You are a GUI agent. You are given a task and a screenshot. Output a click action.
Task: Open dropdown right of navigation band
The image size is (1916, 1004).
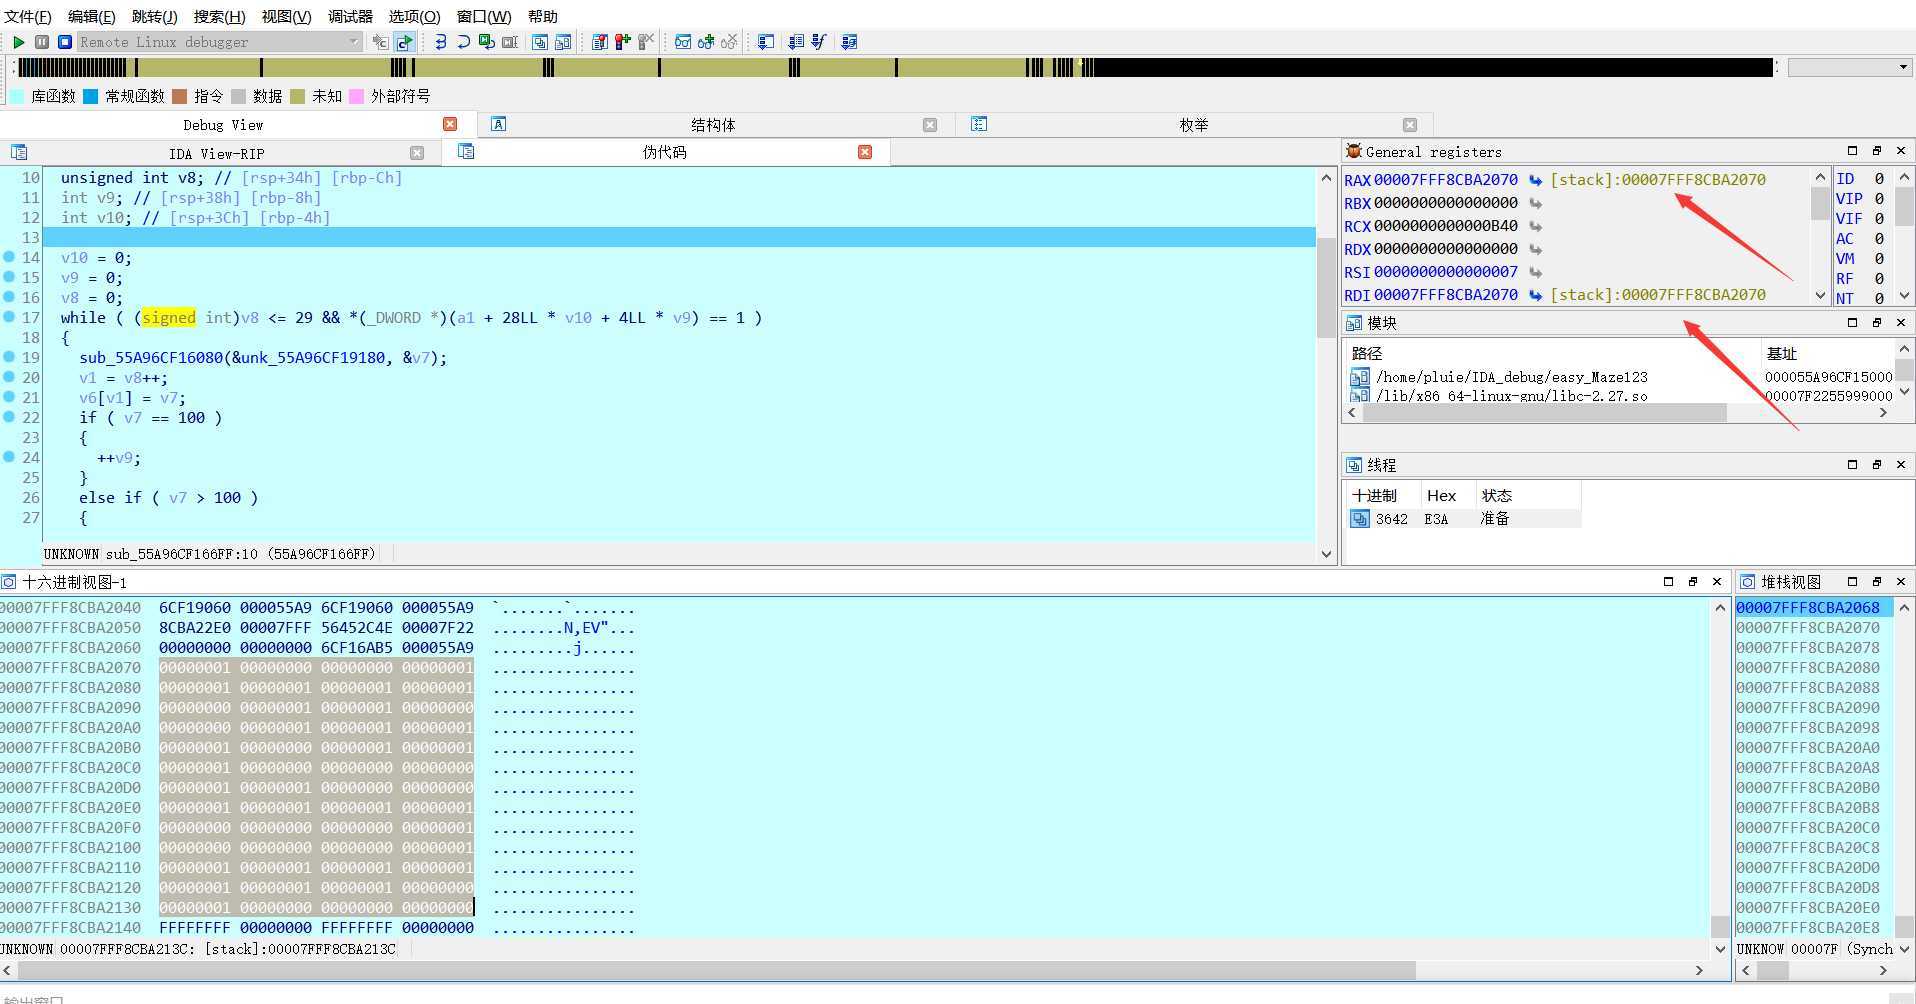1901,67
